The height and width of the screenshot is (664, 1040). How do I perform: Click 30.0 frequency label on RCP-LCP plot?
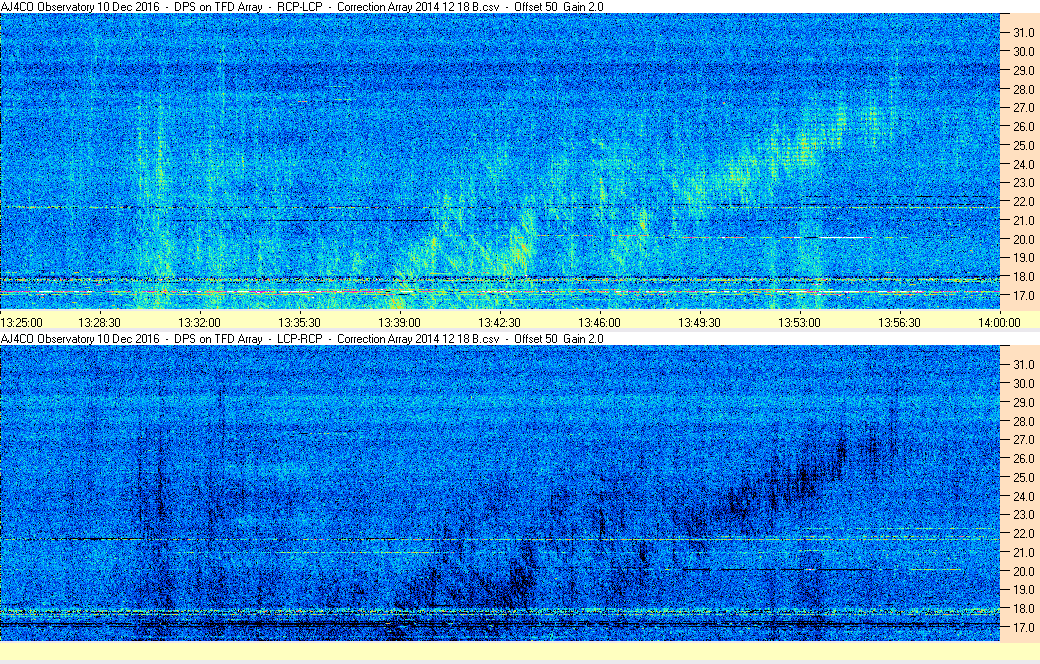[x=1023, y=51]
